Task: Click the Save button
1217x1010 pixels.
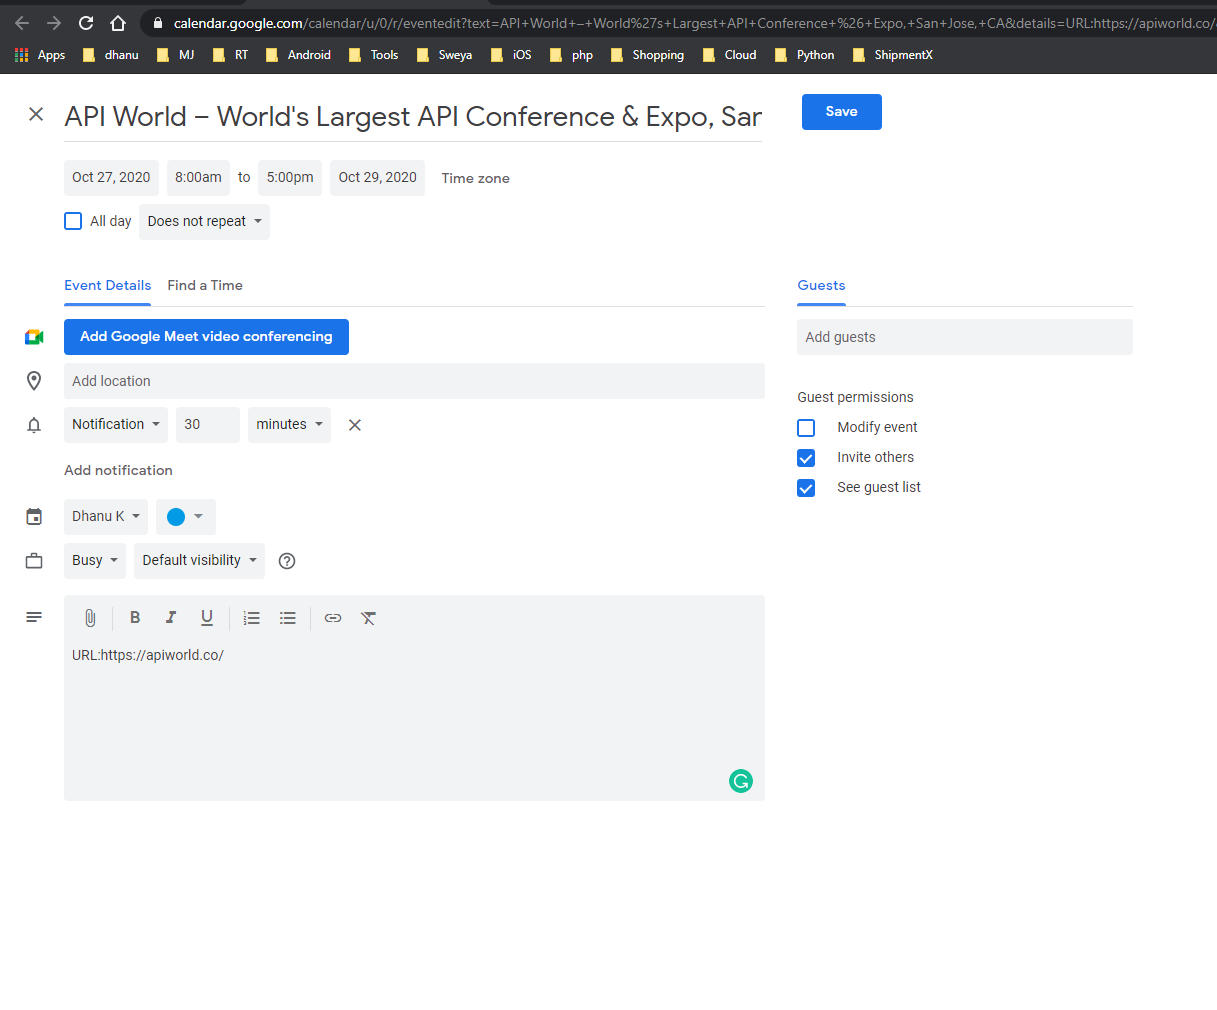Action: tap(841, 112)
